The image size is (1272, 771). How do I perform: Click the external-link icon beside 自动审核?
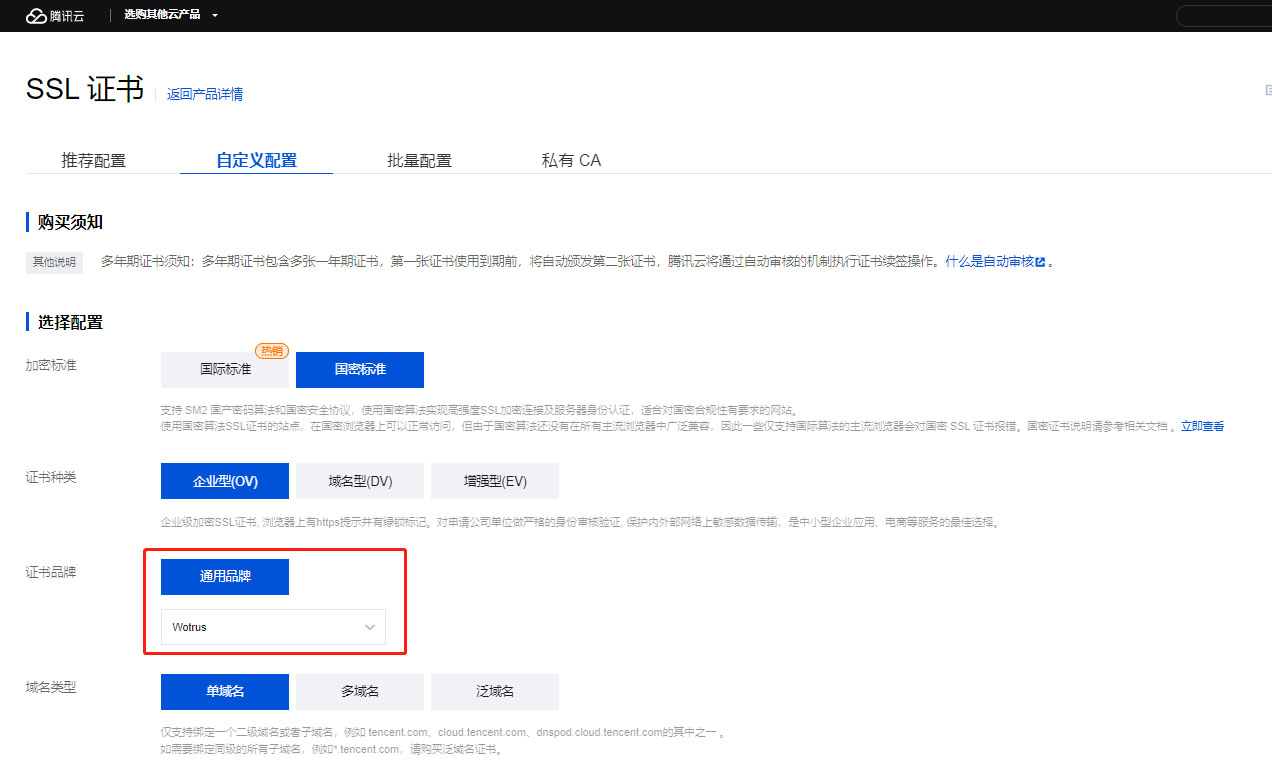(1040, 262)
